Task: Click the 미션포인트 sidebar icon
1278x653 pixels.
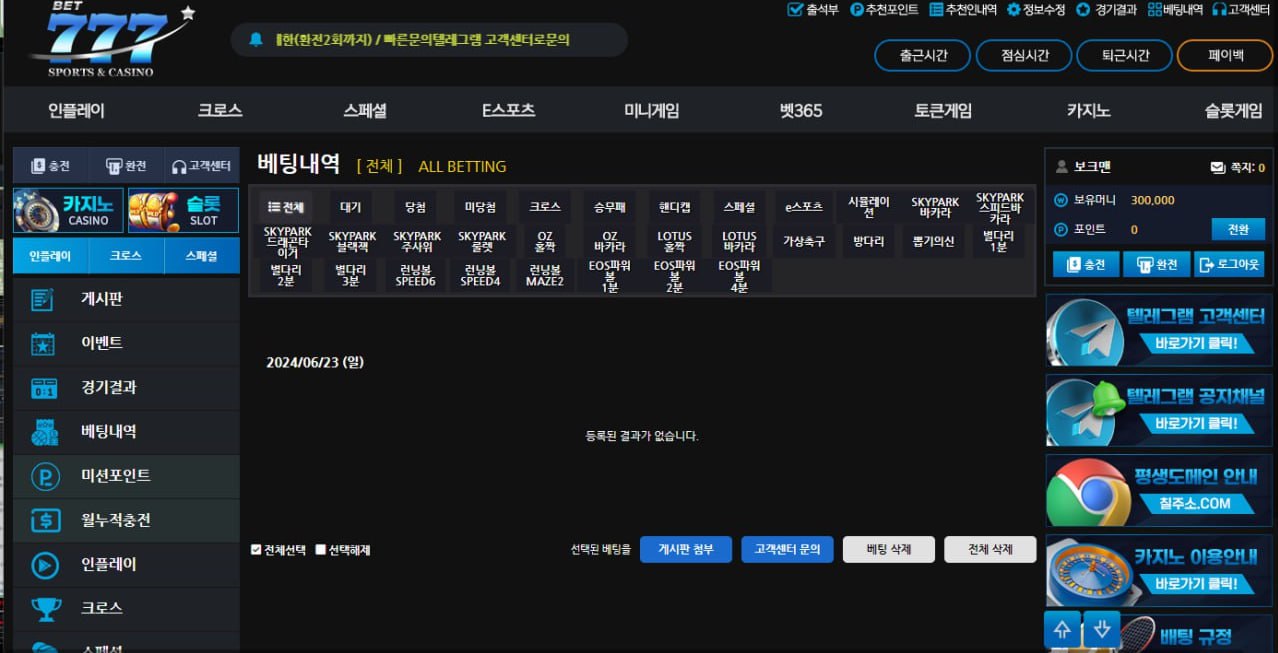Action: coord(45,476)
